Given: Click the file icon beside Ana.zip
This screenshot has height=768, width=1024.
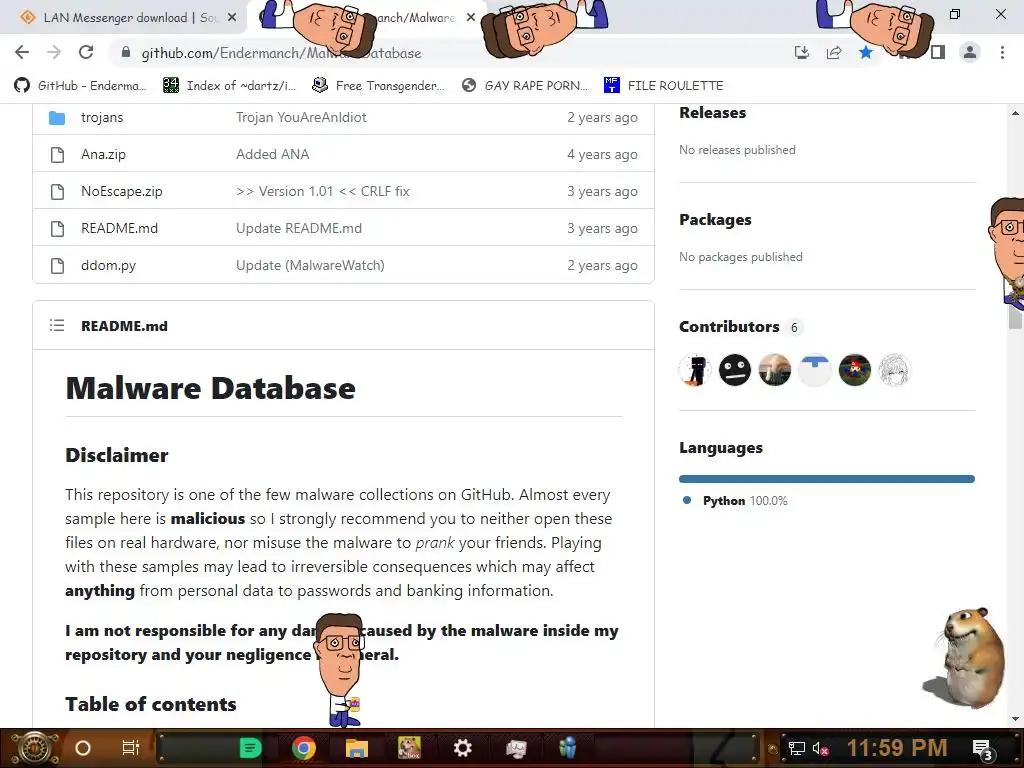Looking at the screenshot, I should tap(57, 155).
